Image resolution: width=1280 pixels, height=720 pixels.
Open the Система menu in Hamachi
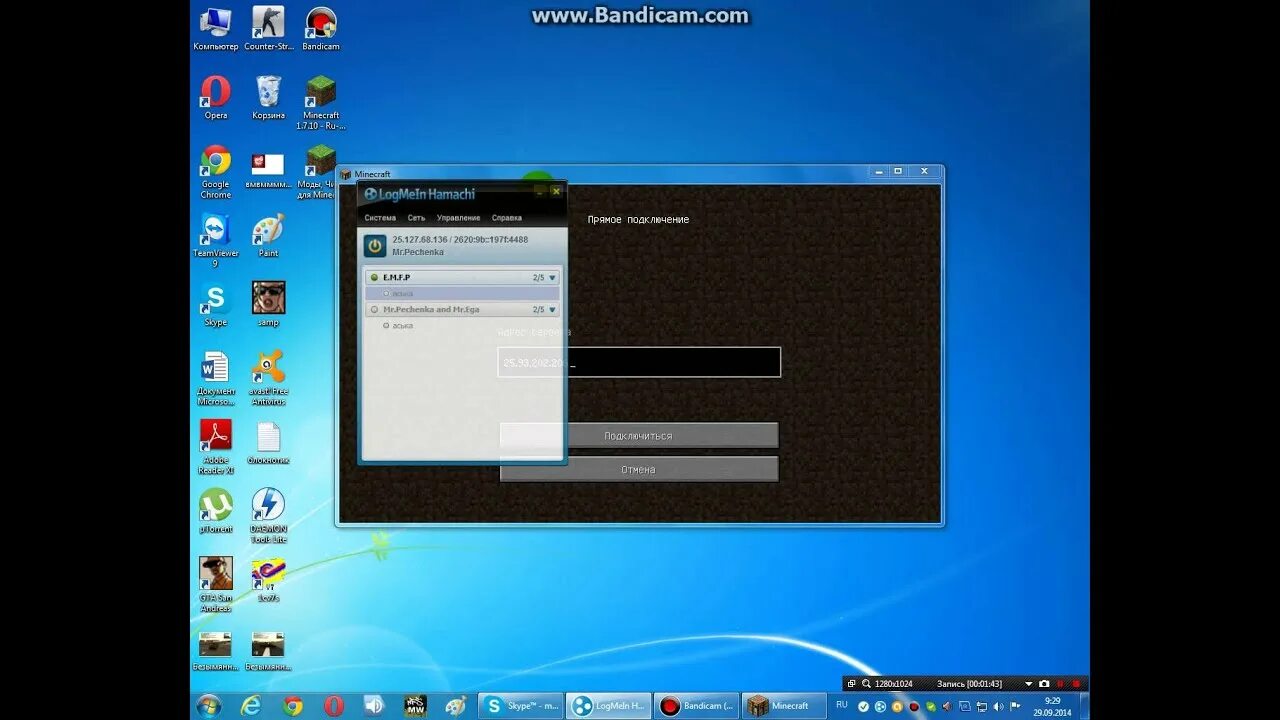(380, 218)
